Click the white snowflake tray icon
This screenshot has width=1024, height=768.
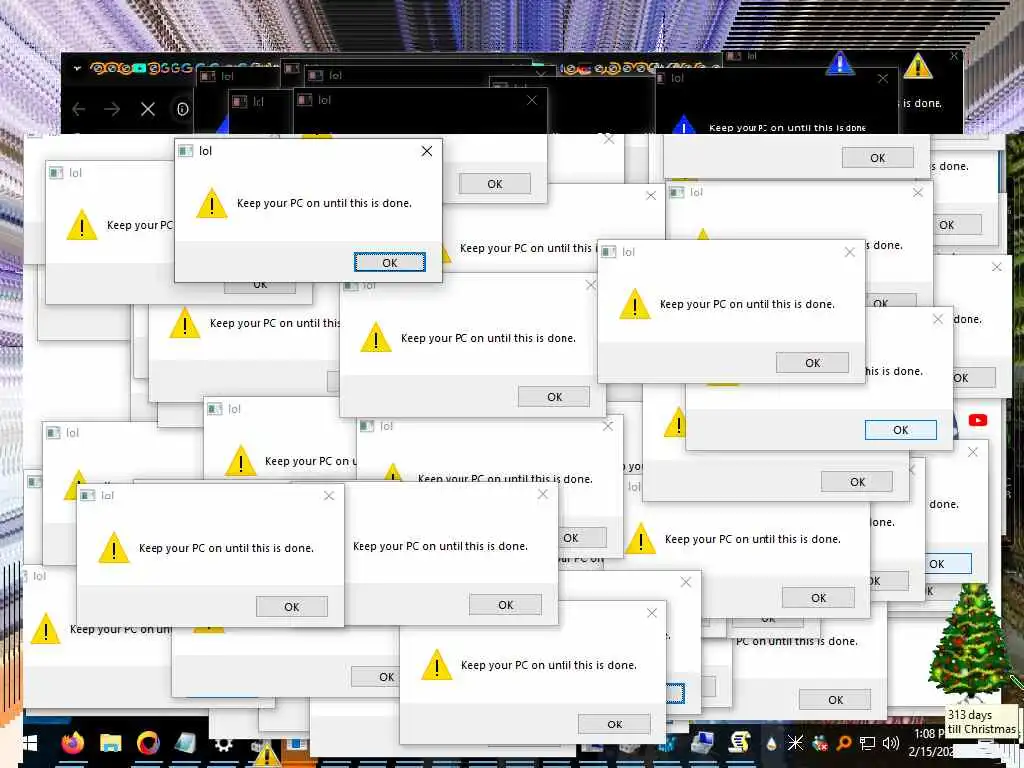tap(795, 743)
